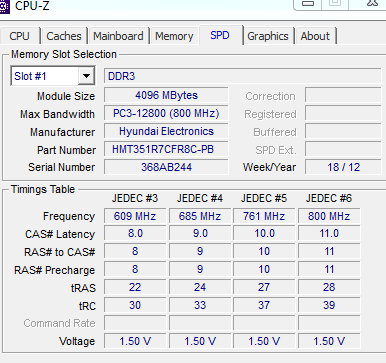
Task: Click CAS# Latency value 10.0
Action: click(x=264, y=233)
